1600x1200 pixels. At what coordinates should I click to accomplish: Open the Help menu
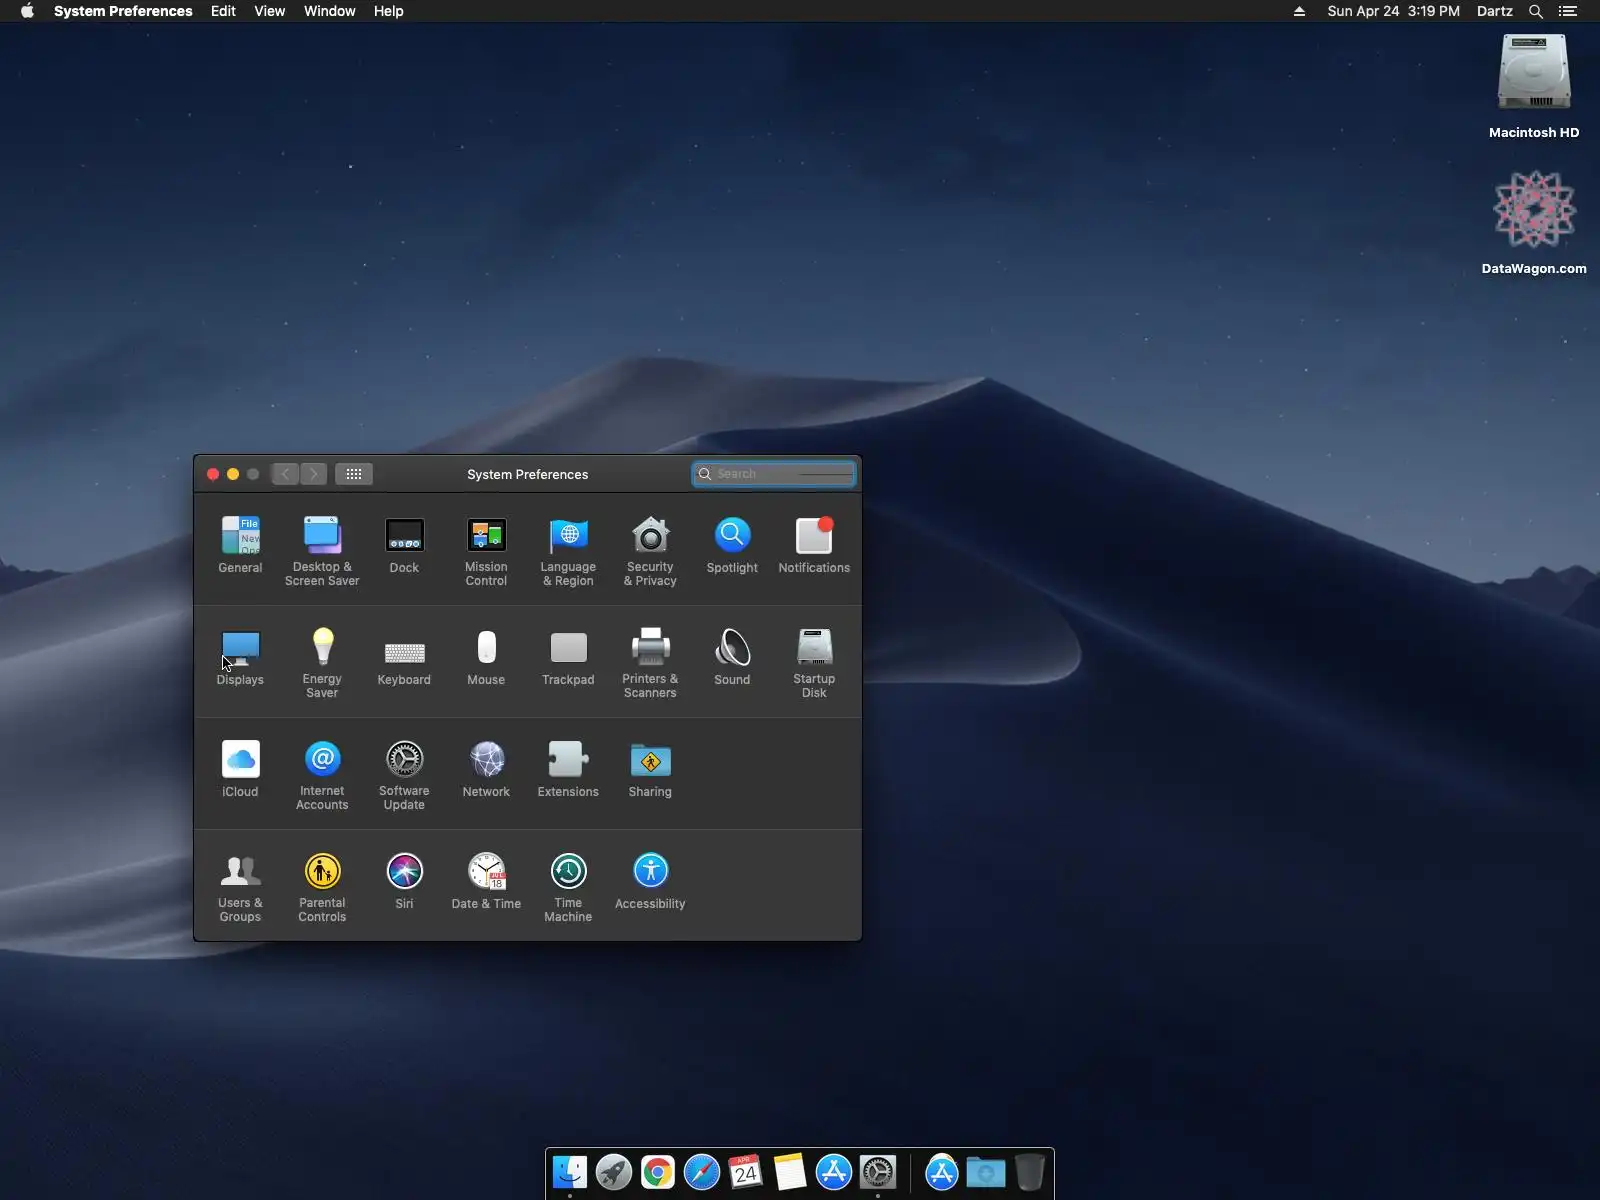coord(389,11)
